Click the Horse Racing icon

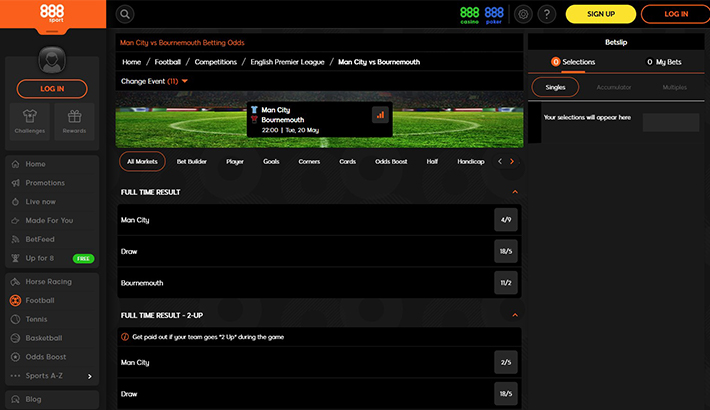(x=15, y=282)
